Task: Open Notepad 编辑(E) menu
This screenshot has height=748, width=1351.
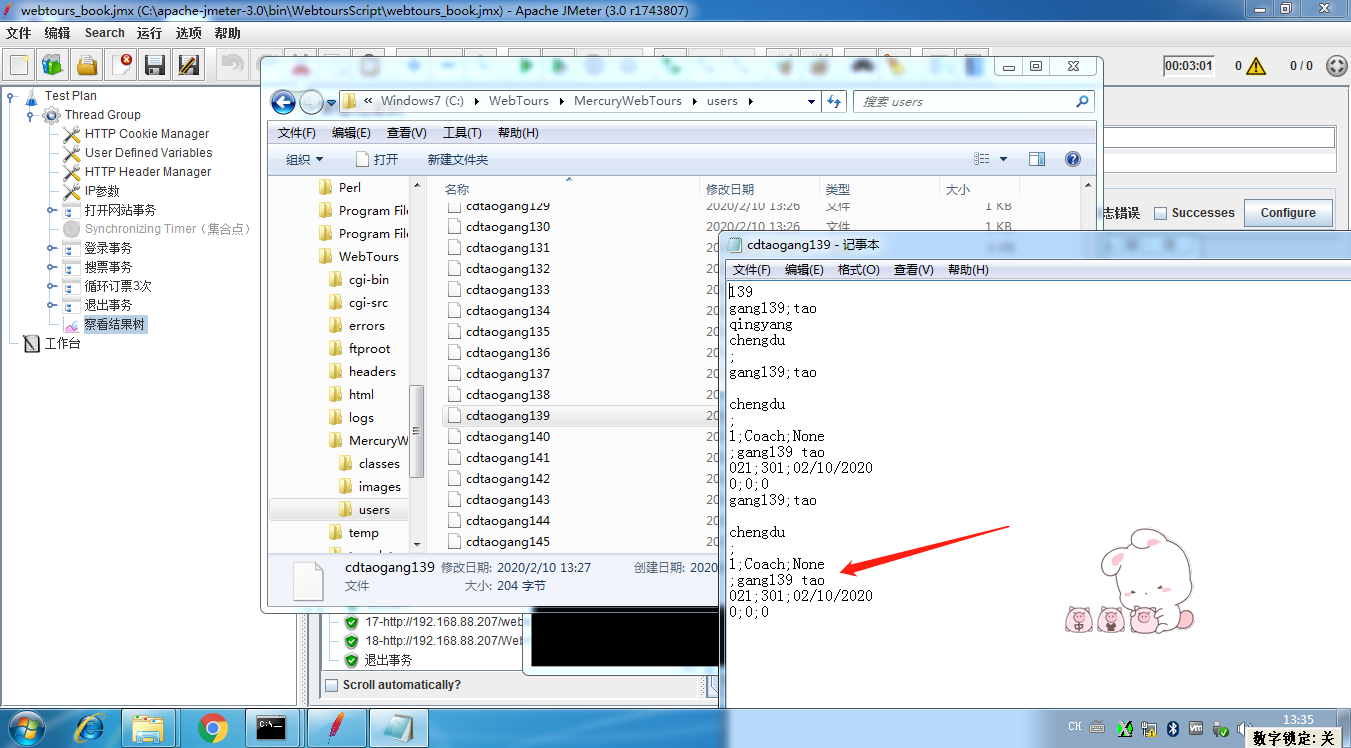Action: [804, 270]
